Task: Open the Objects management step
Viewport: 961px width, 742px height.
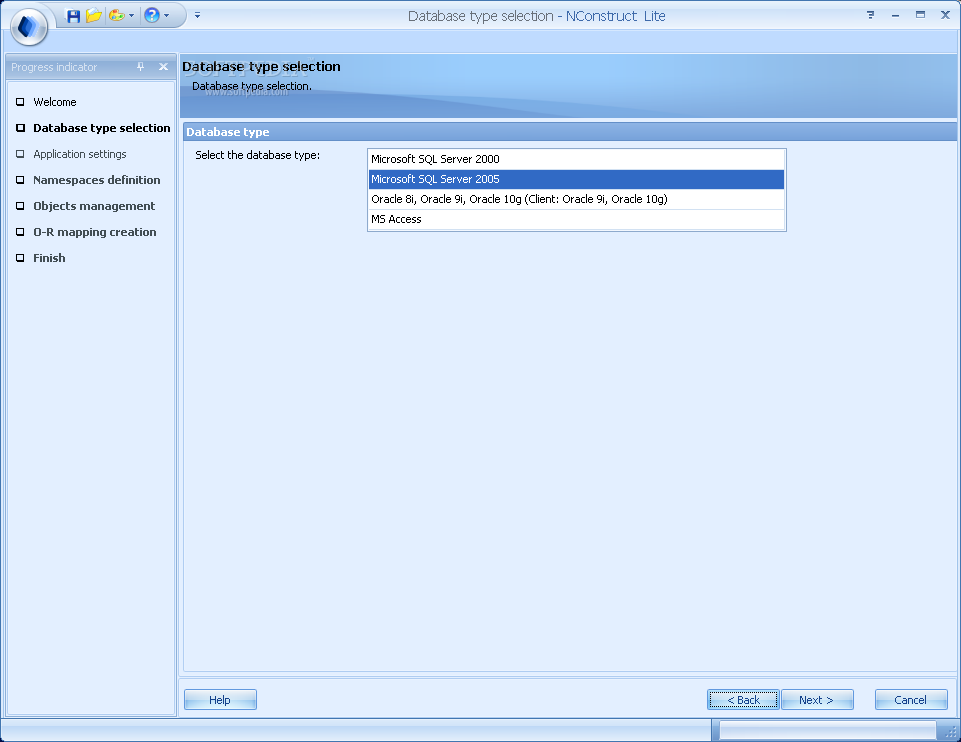Action: pyautogui.click(x=94, y=206)
